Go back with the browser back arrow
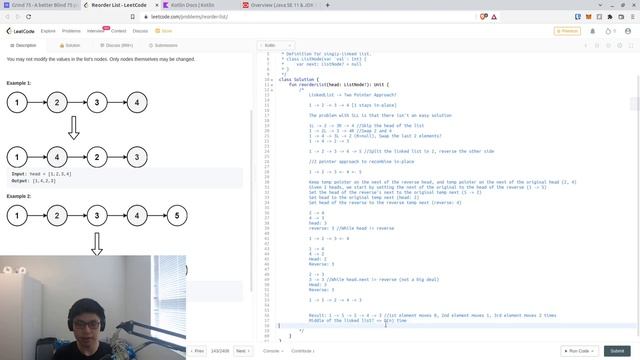Image resolution: width=640 pixels, height=360 pixels. (x=7, y=17)
